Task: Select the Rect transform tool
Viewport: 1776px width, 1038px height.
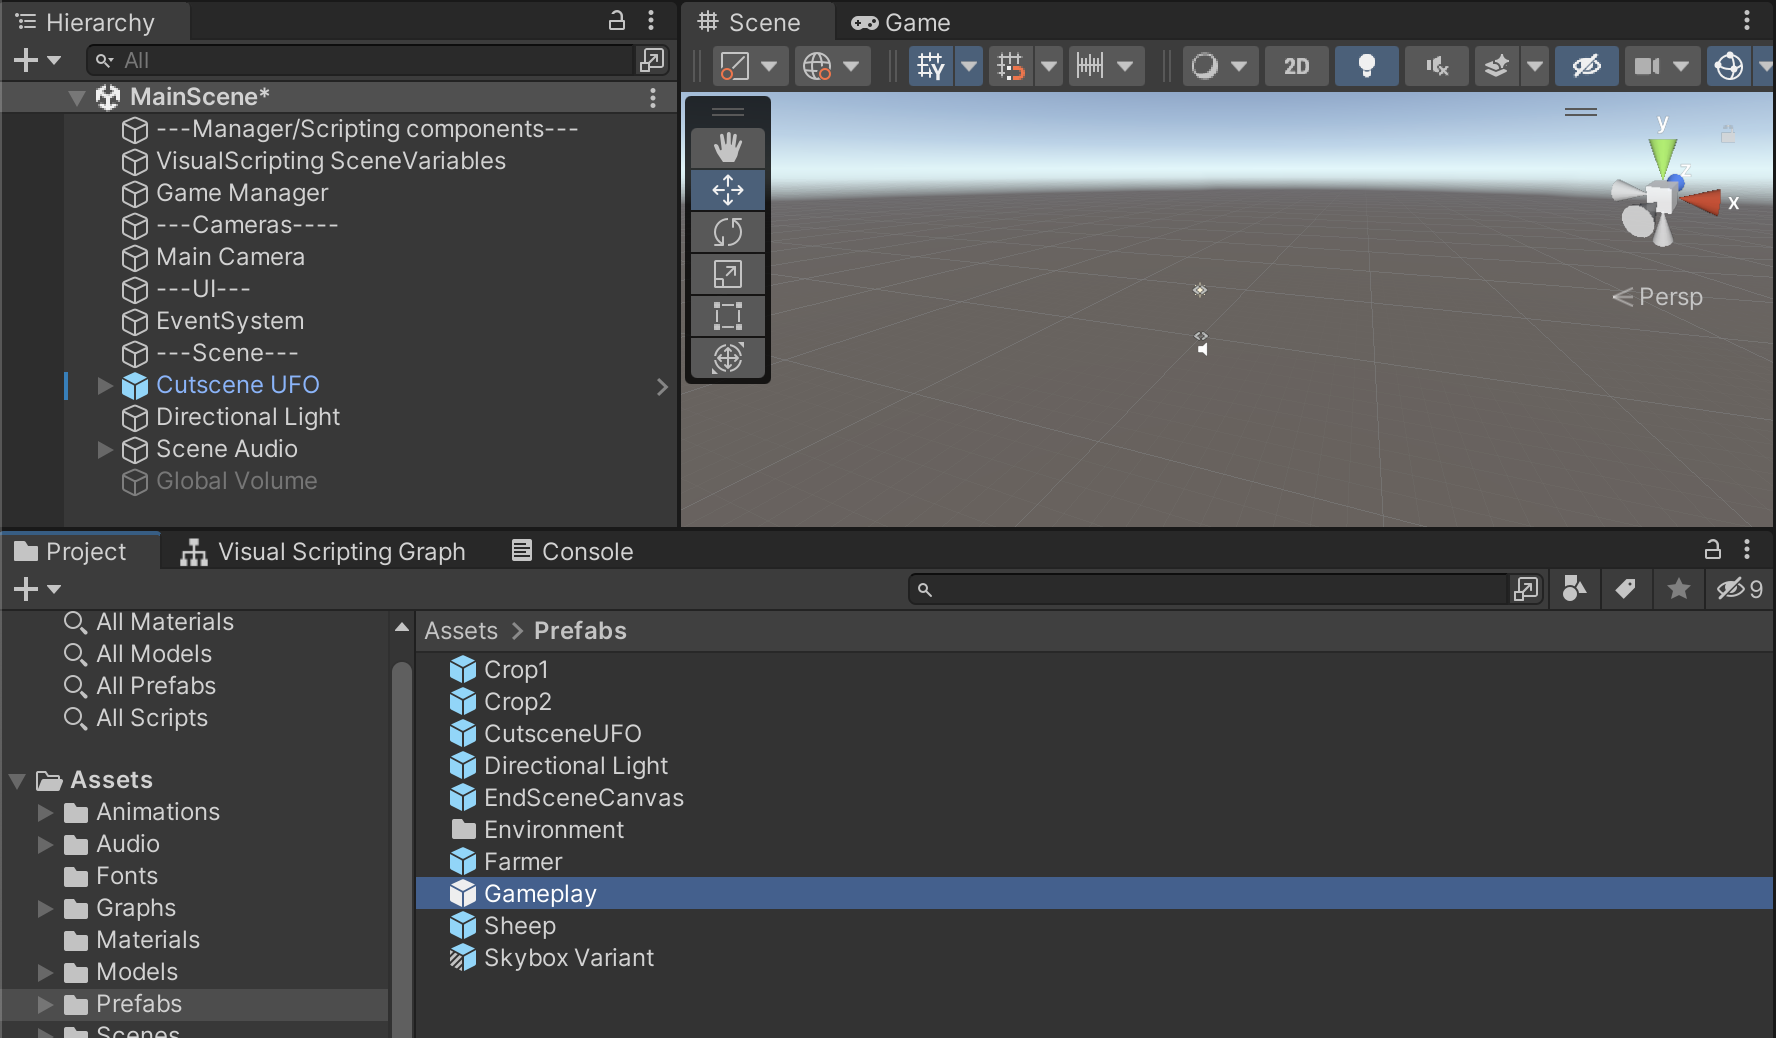Action: pyautogui.click(x=727, y=316)
